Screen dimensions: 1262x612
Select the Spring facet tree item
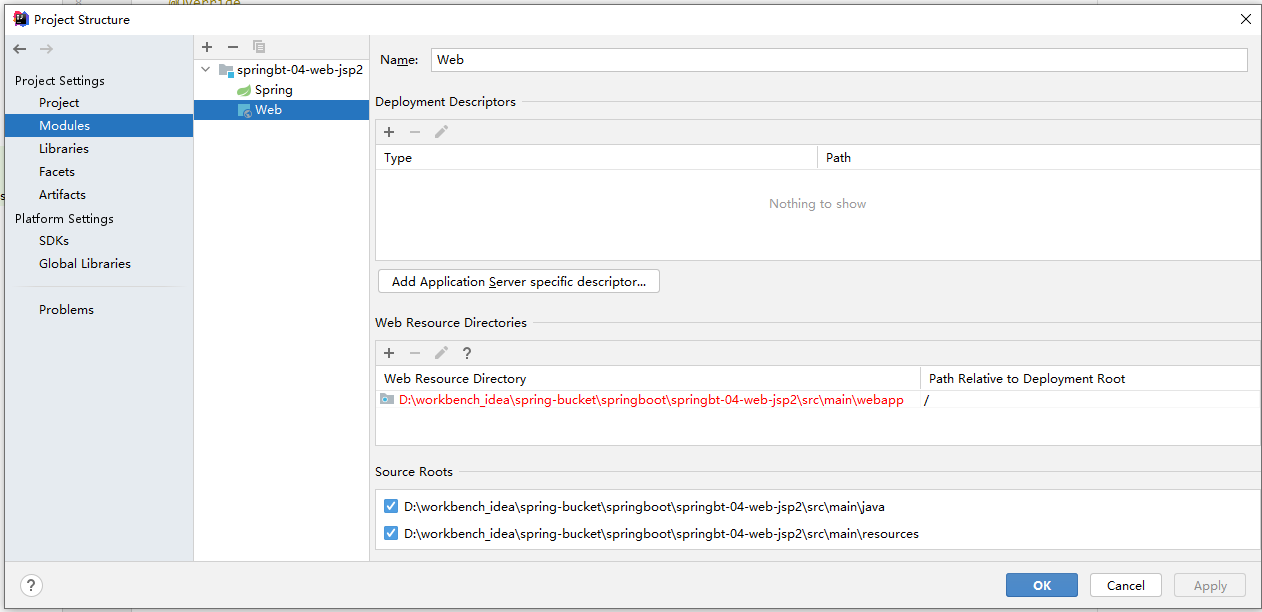(274, 90)
